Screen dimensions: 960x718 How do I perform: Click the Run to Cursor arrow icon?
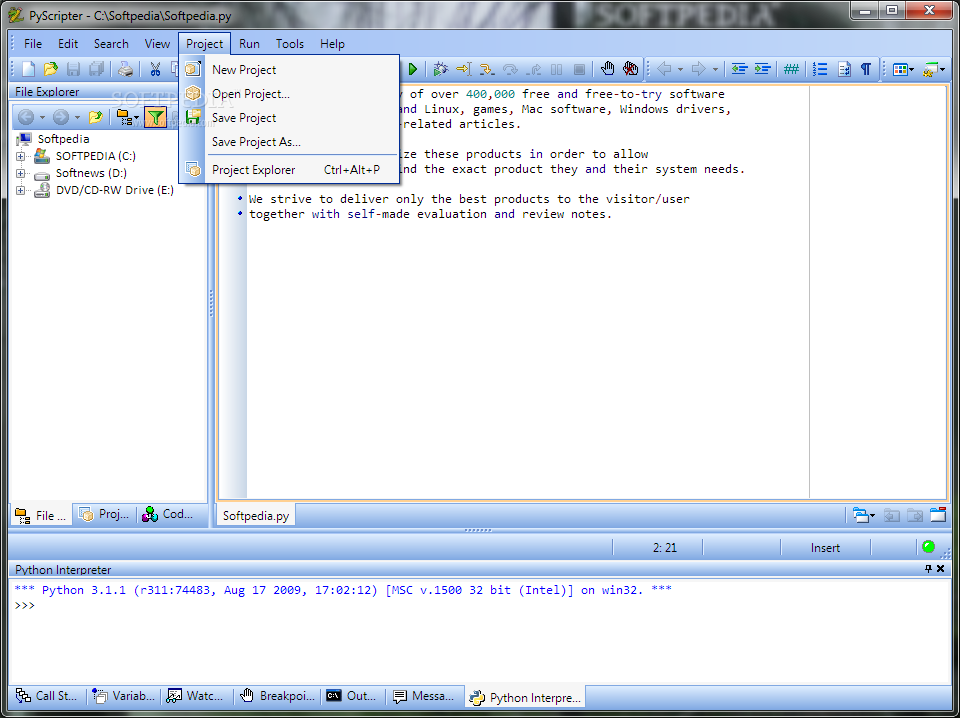(x=463, y=69)
